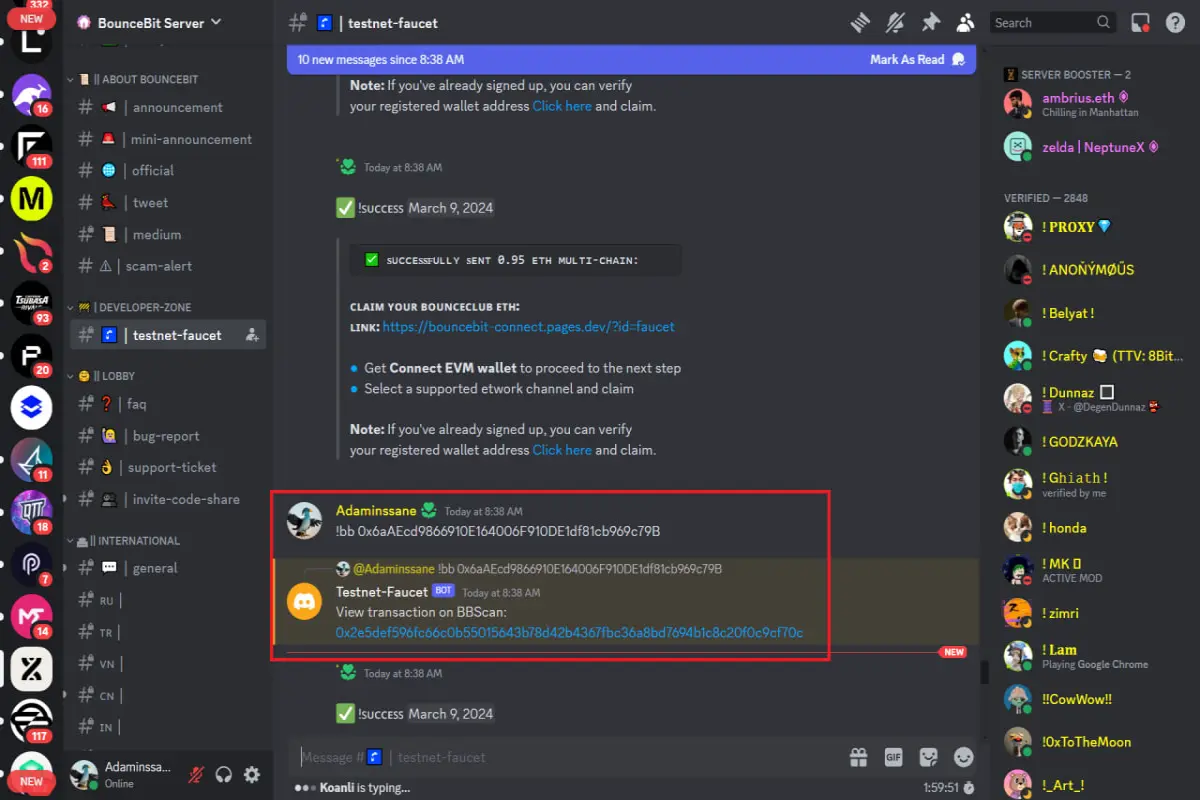The image size is (1200, 800).
Task: Click member ambrius.eth in member list
Action: (x=1096, y=104)
